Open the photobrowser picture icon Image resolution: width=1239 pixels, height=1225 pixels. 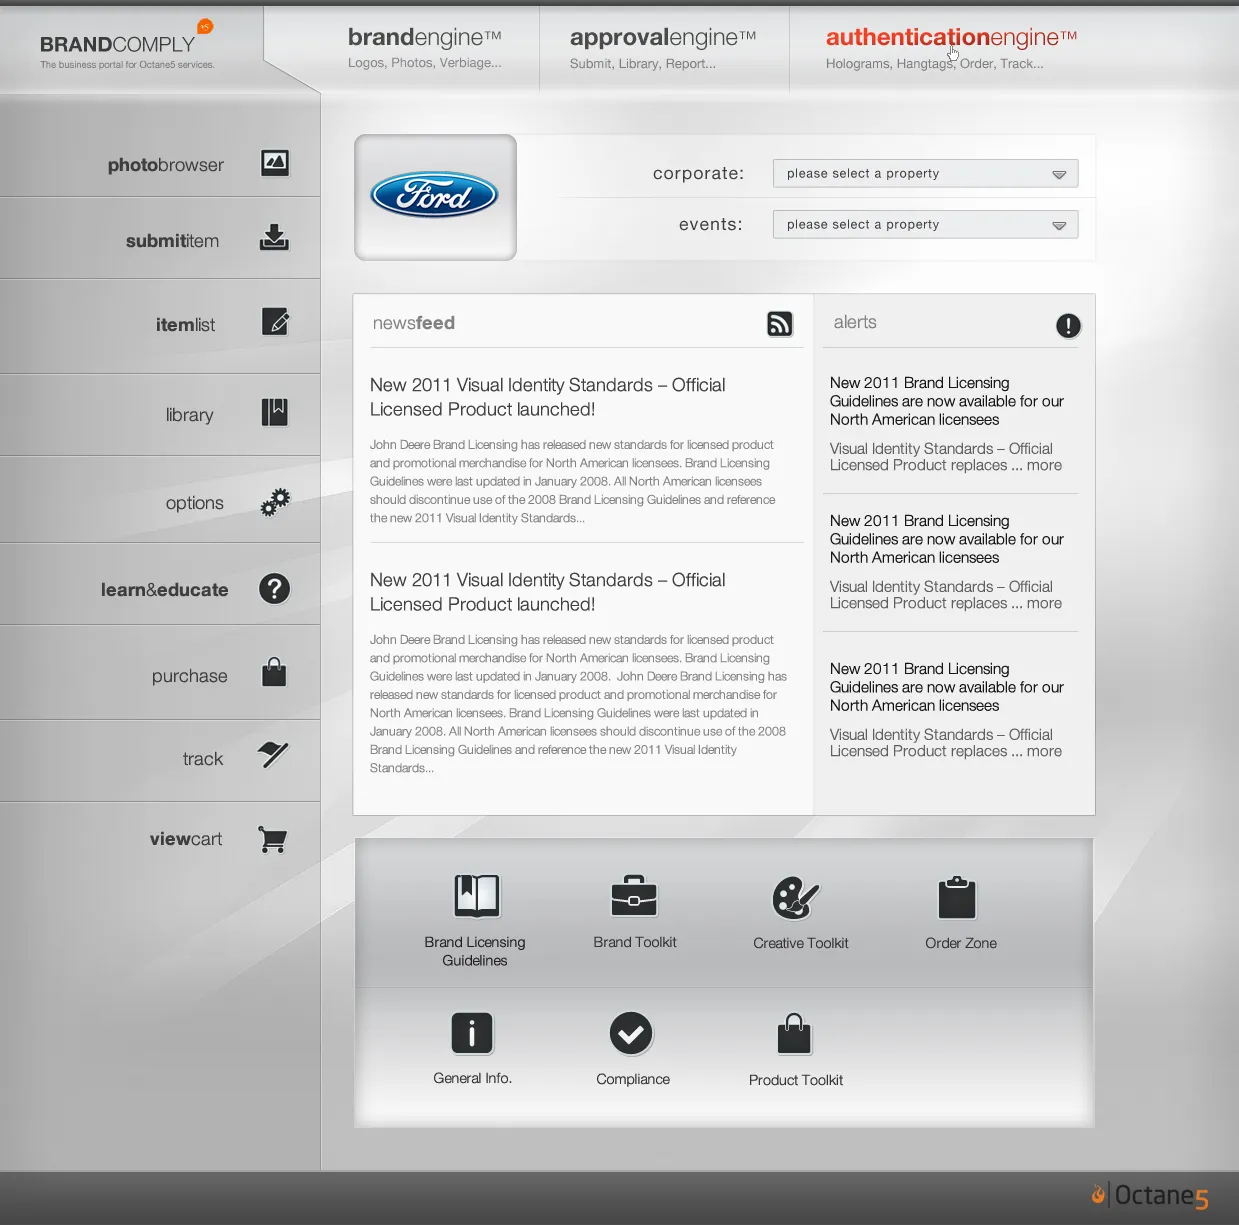(x=275, y=163)
